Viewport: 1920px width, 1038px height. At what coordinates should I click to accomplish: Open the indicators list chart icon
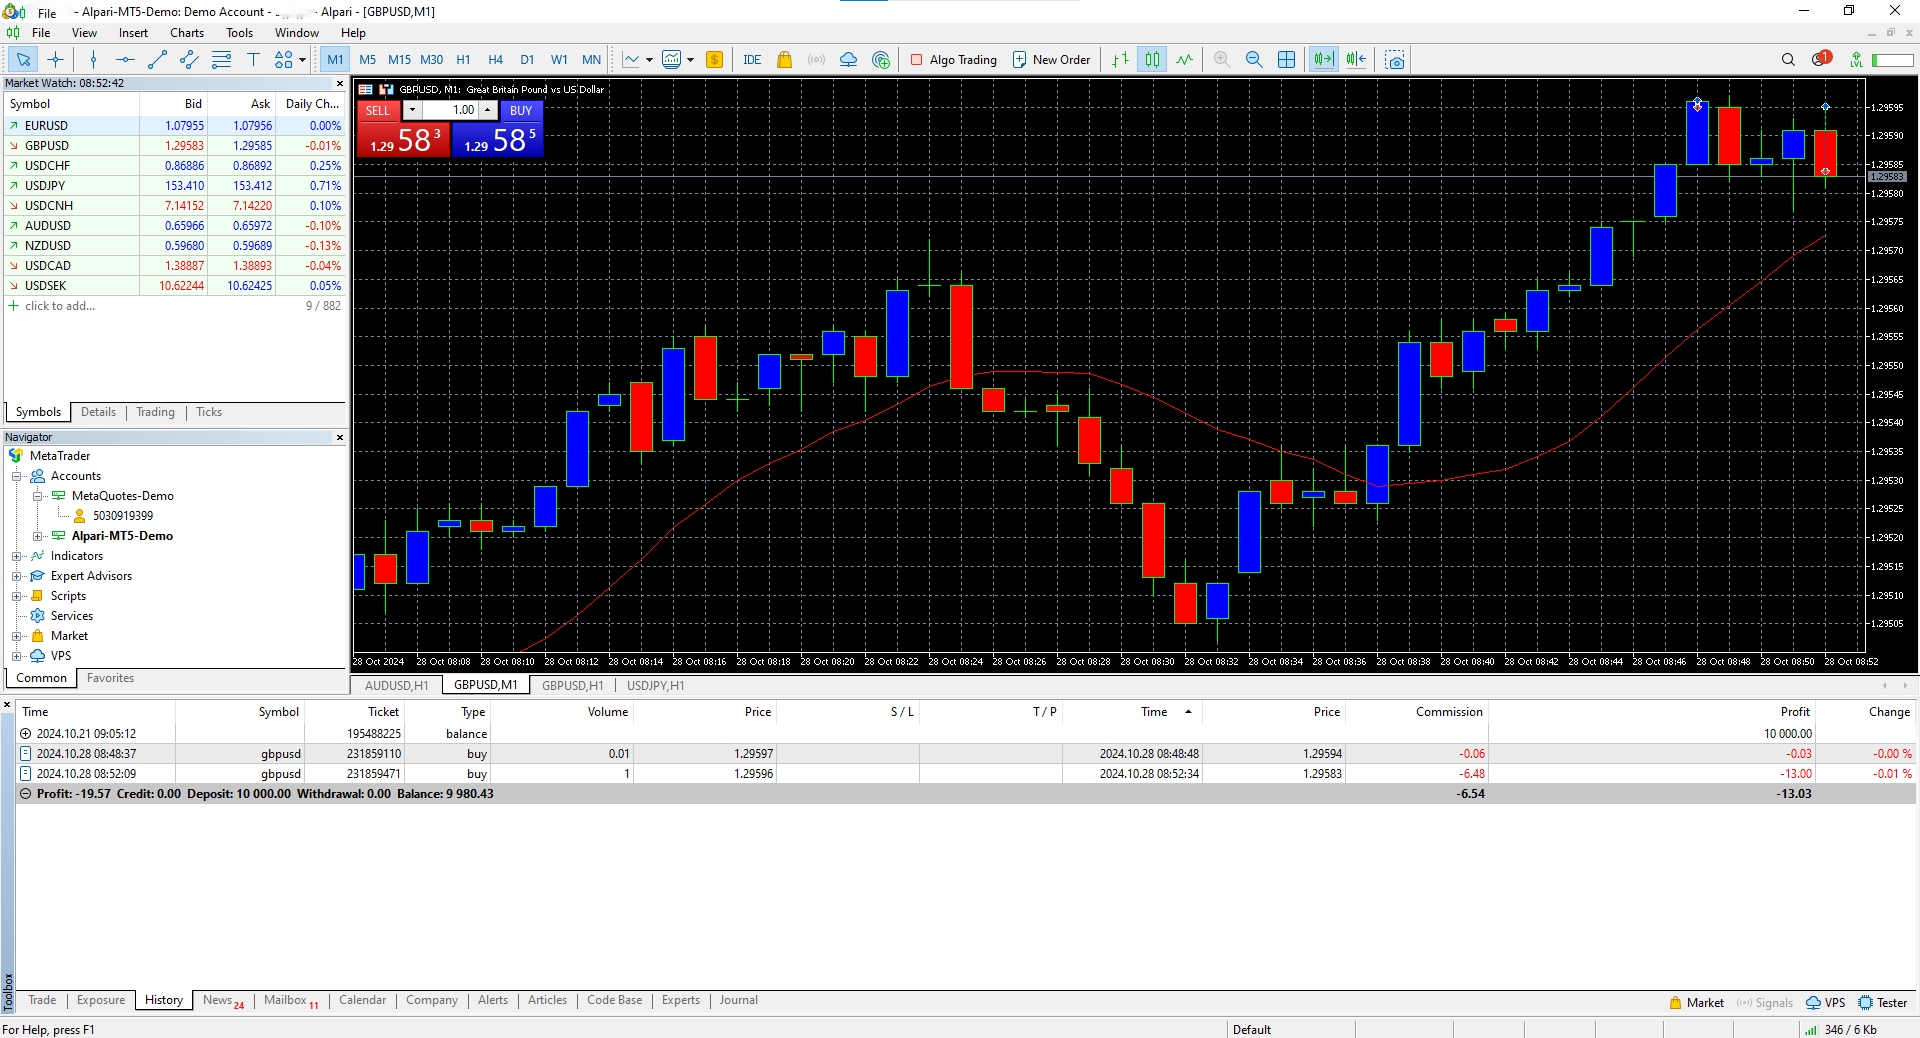[631, 60]
